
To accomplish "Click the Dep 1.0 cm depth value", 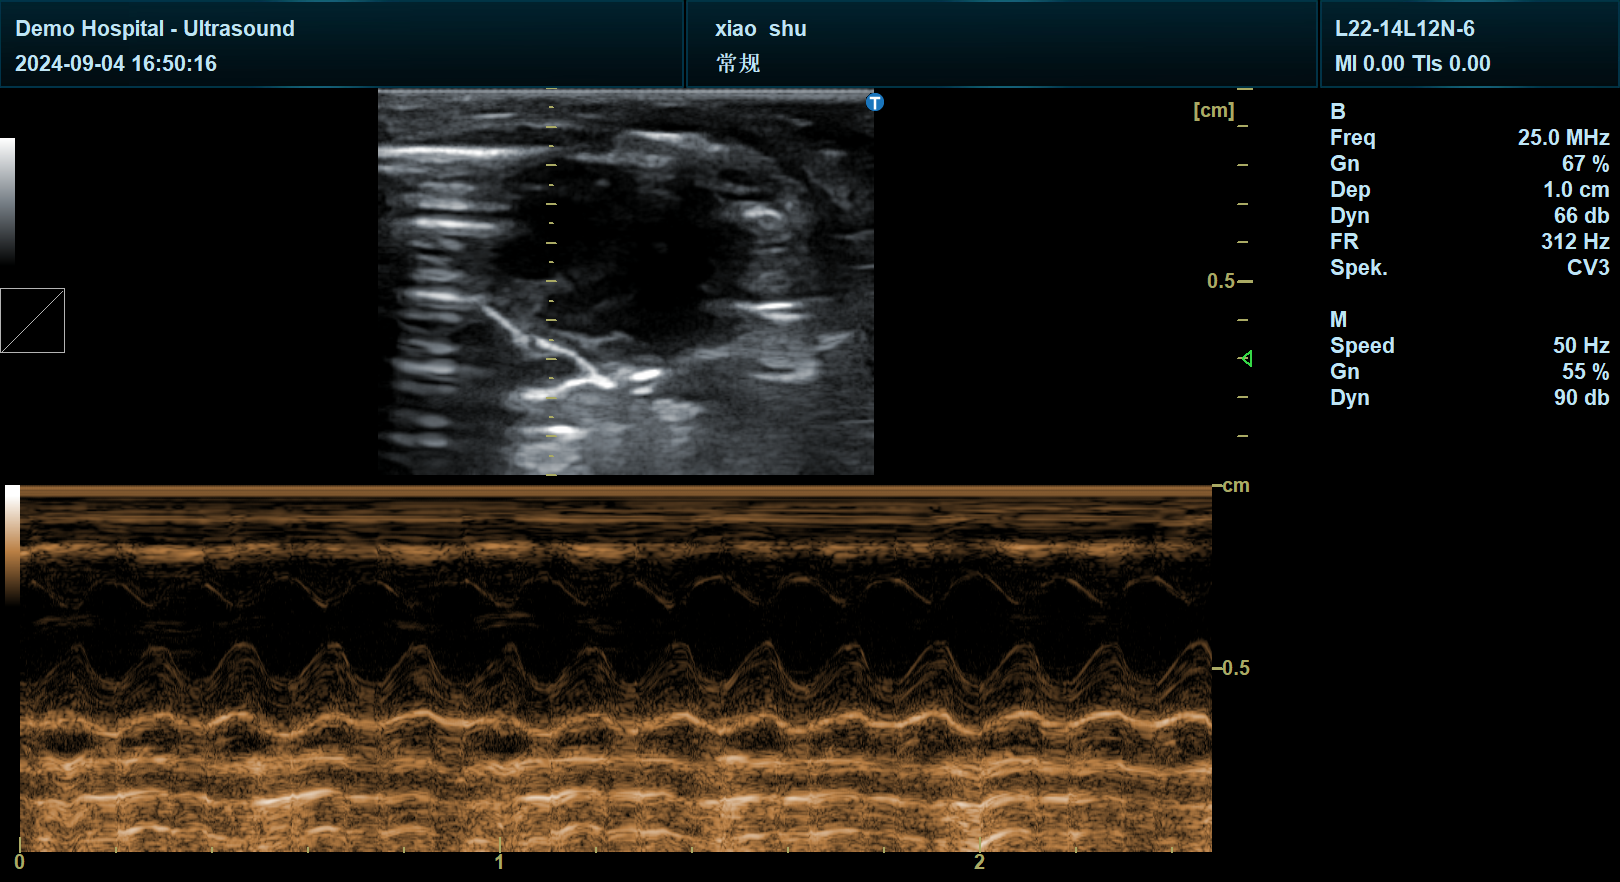I will point(1575,190).
